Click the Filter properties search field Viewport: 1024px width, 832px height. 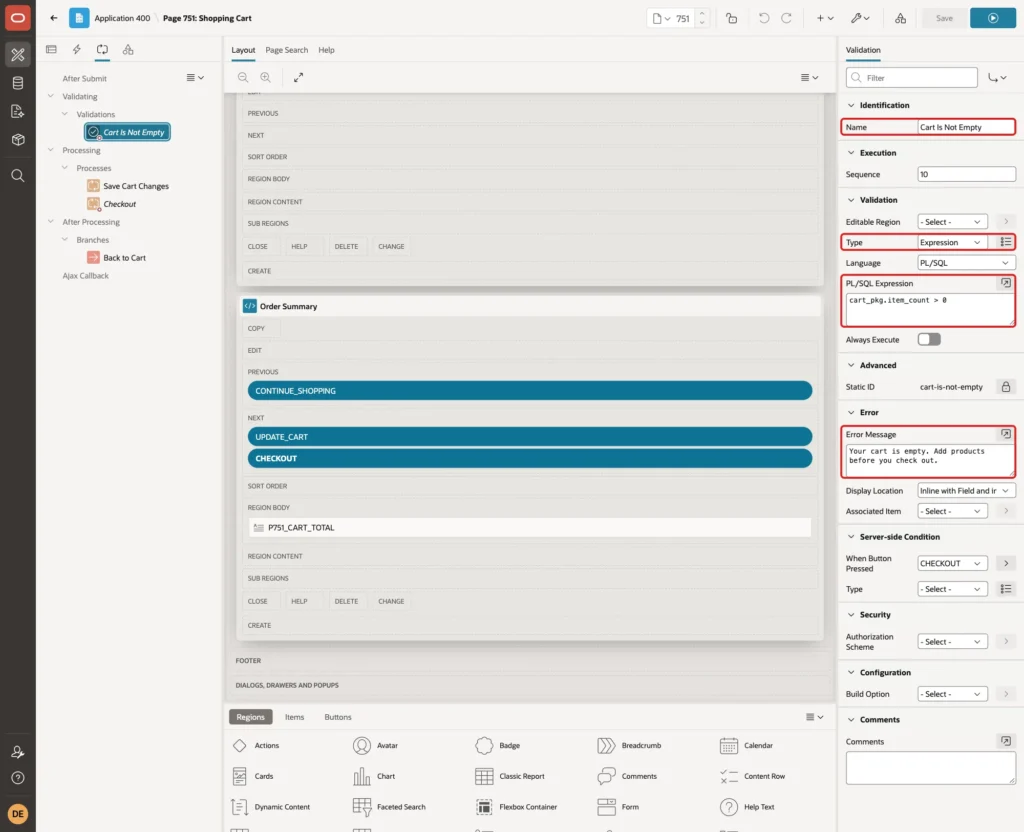tap(912, 78)
